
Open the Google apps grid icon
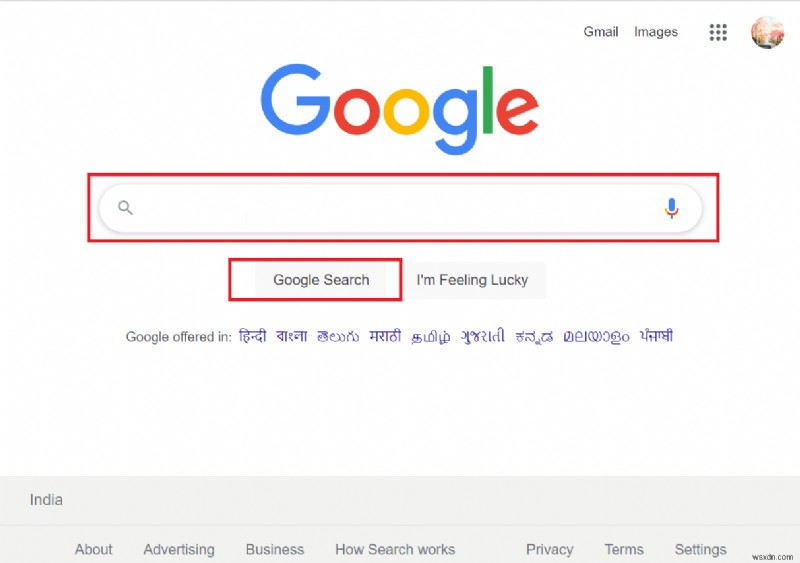click(718, 32)
